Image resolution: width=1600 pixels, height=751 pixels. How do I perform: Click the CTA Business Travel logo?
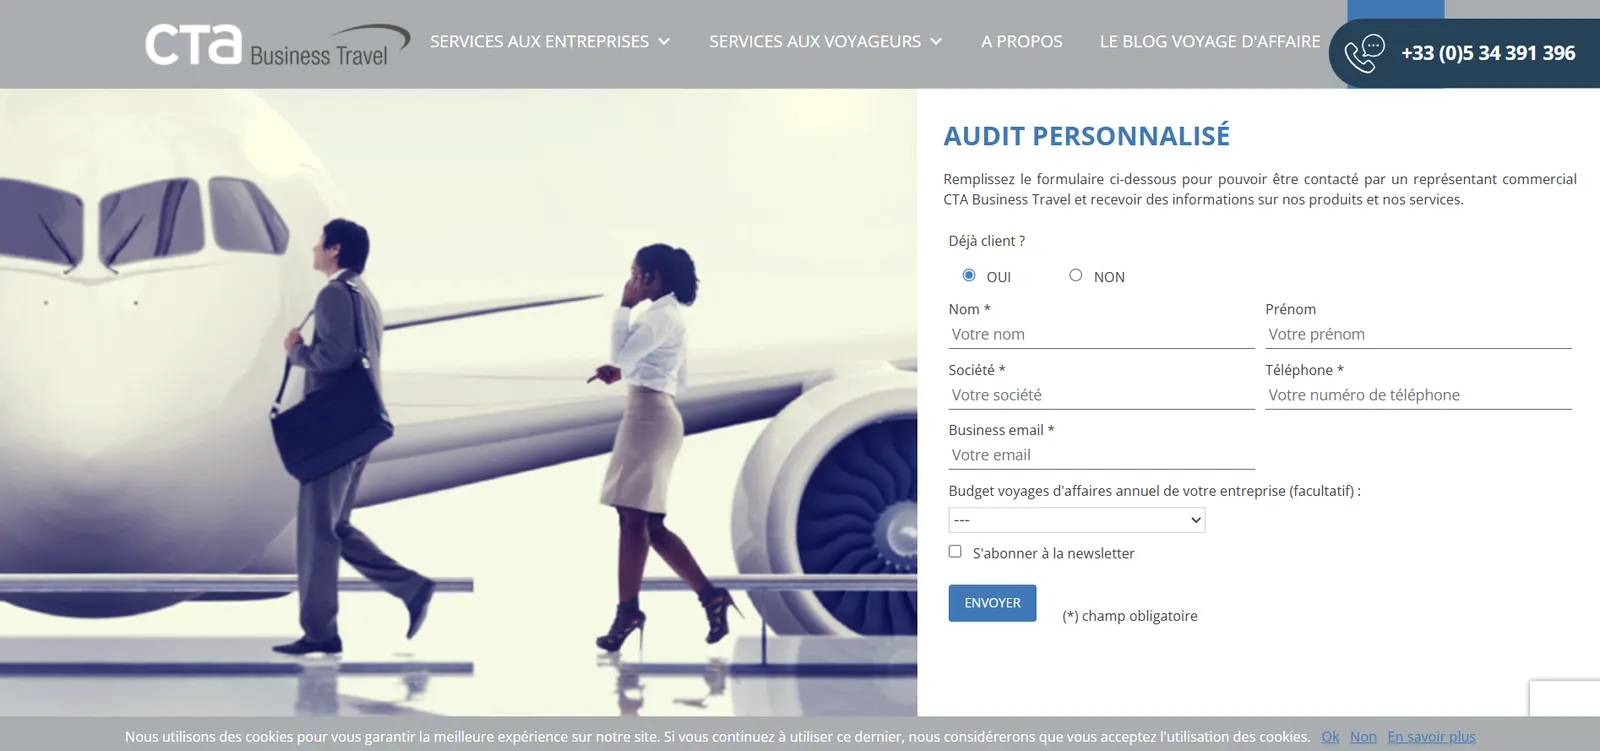point(277,45)
